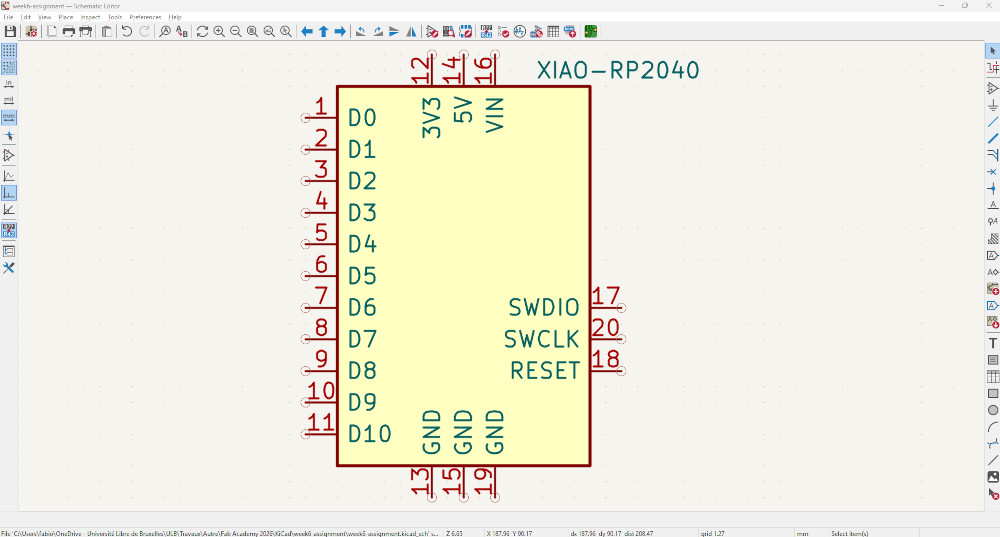Open Schematic Setup from the toolbar

pos(31,31)
